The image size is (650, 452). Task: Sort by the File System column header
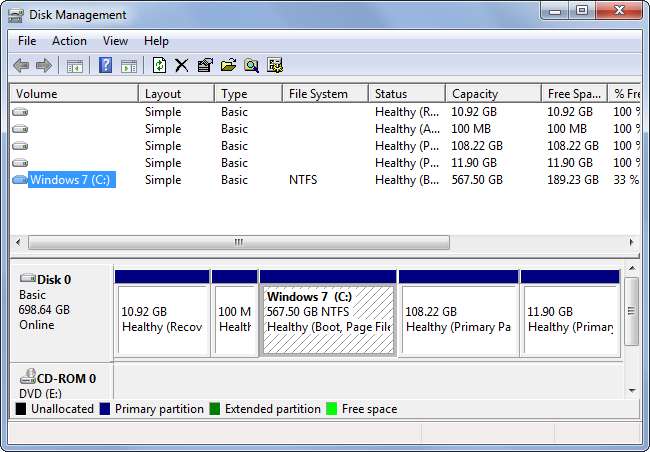[318, 94]
